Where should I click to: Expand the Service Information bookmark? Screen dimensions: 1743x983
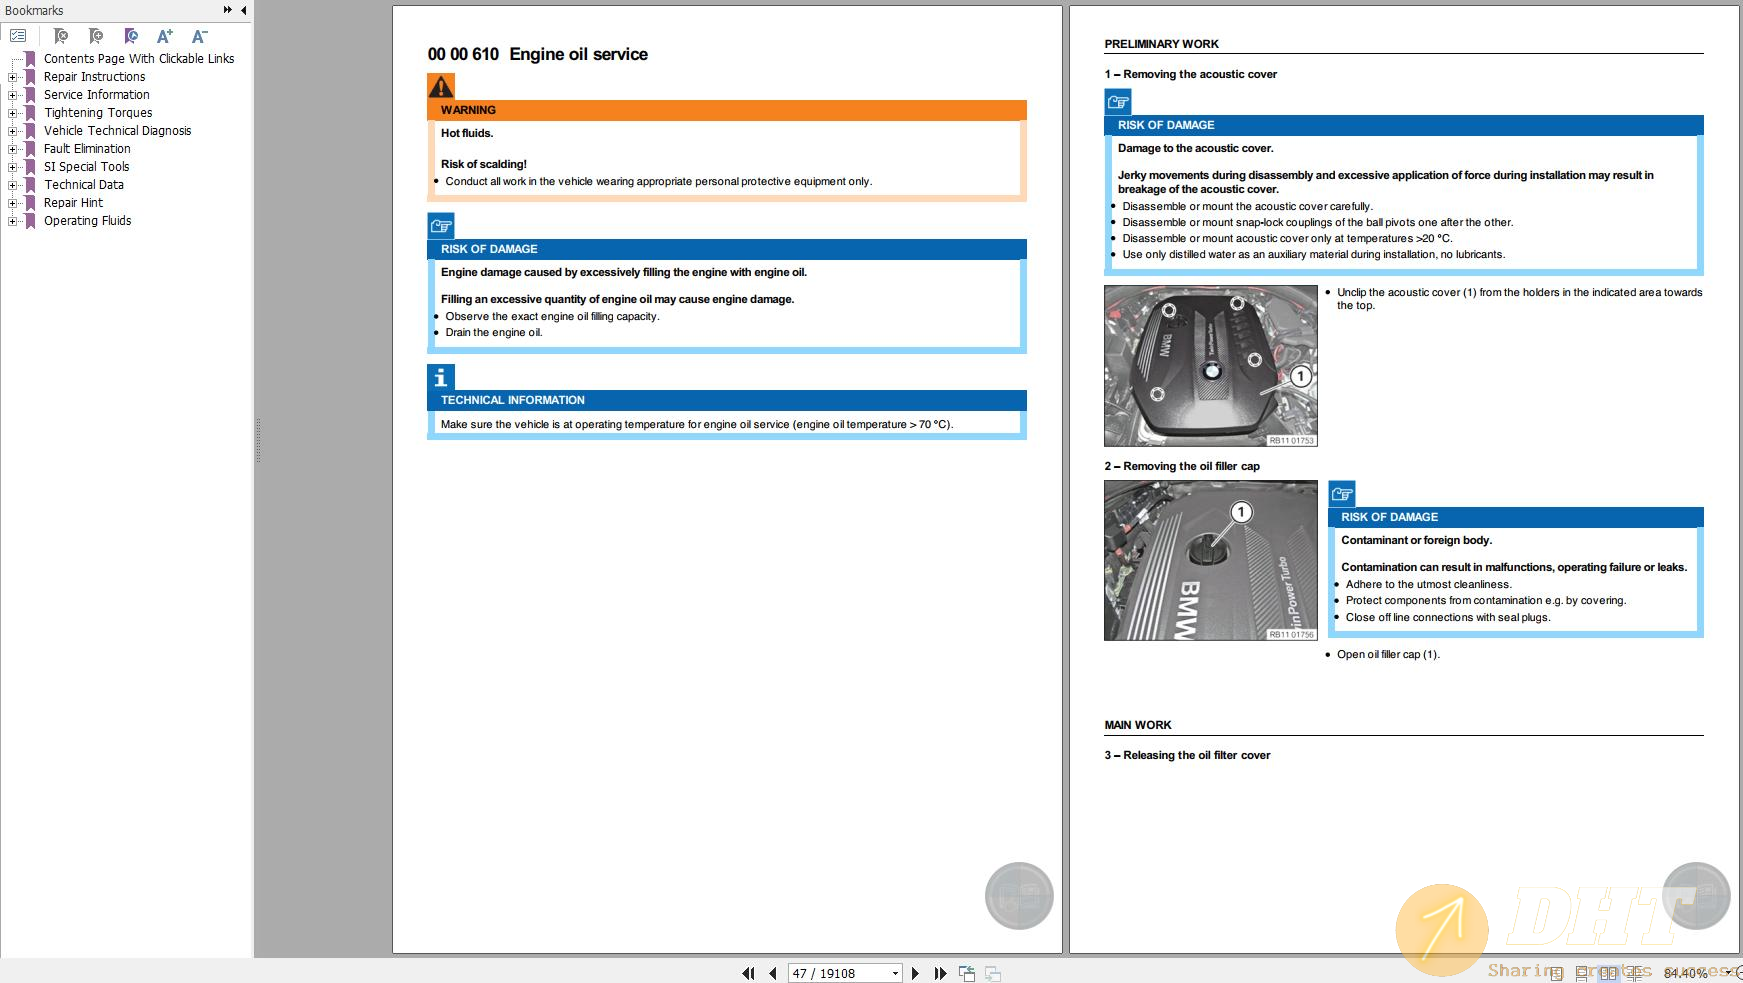pos(13,95)
